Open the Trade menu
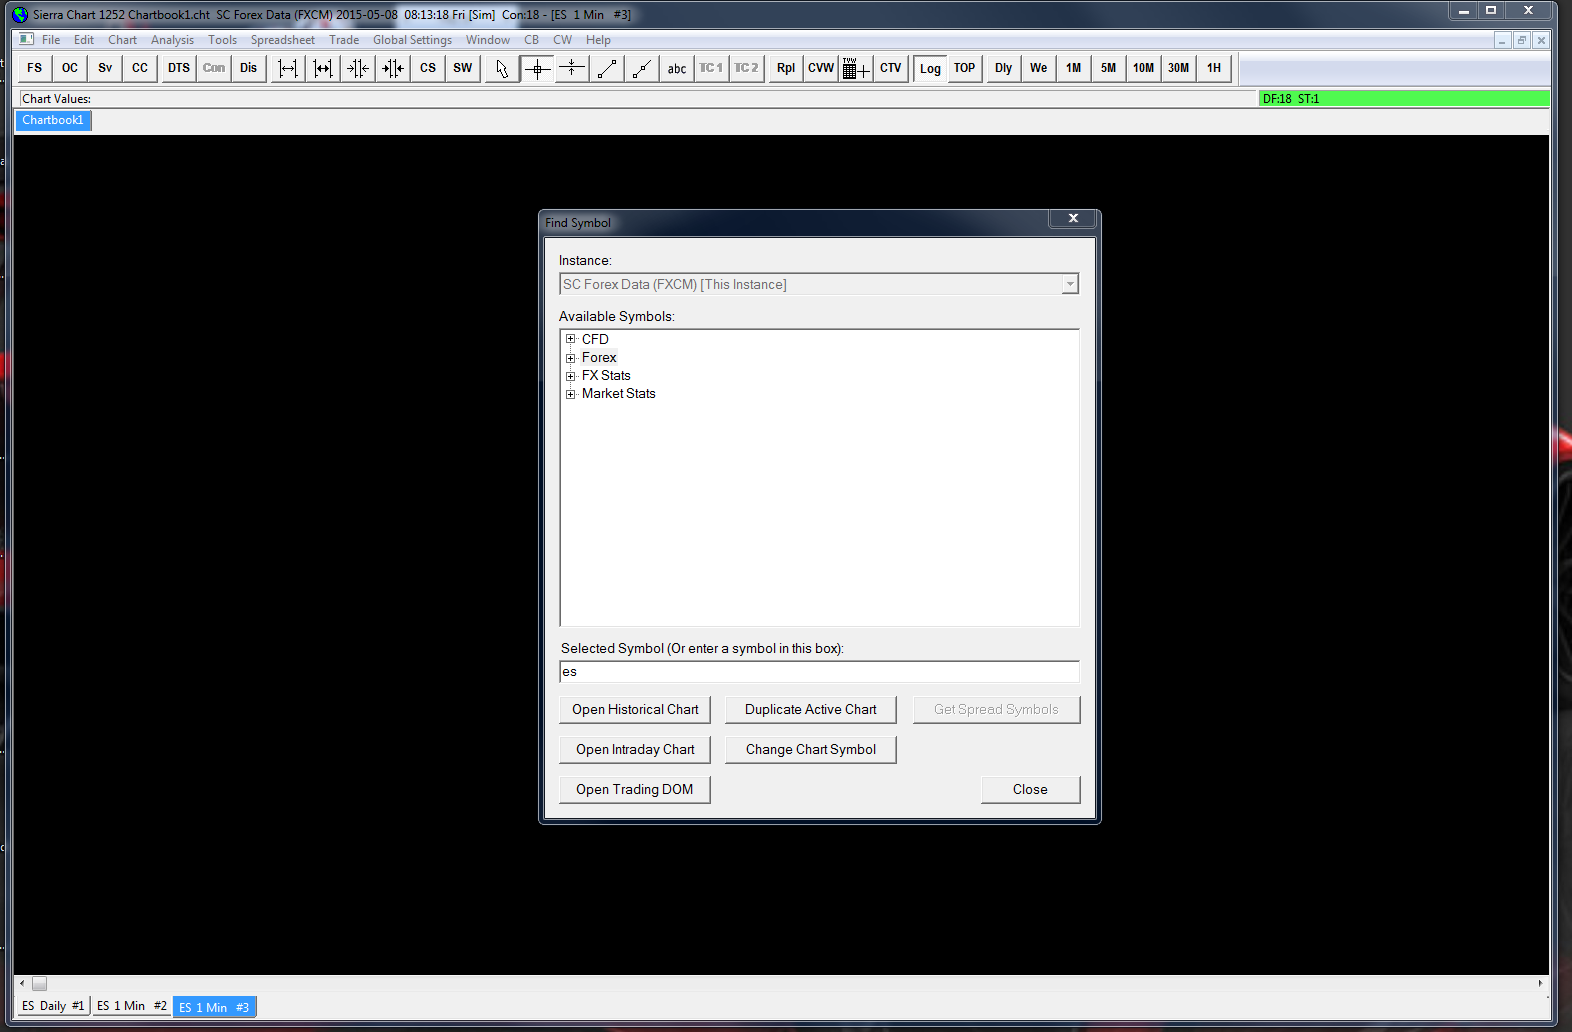Image resolution: width=1572 pixels, height=1032 pixels. pos(344,40)
